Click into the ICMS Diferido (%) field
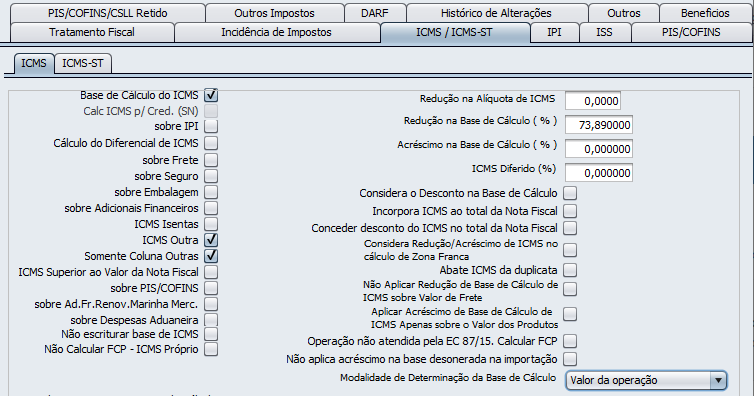The image size is (754, 396). pyautogui.click(x=599, y=173)
